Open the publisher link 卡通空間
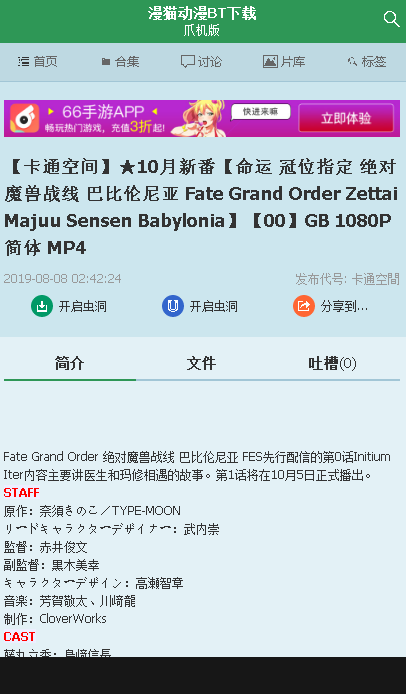 click(x=375, y=279)
